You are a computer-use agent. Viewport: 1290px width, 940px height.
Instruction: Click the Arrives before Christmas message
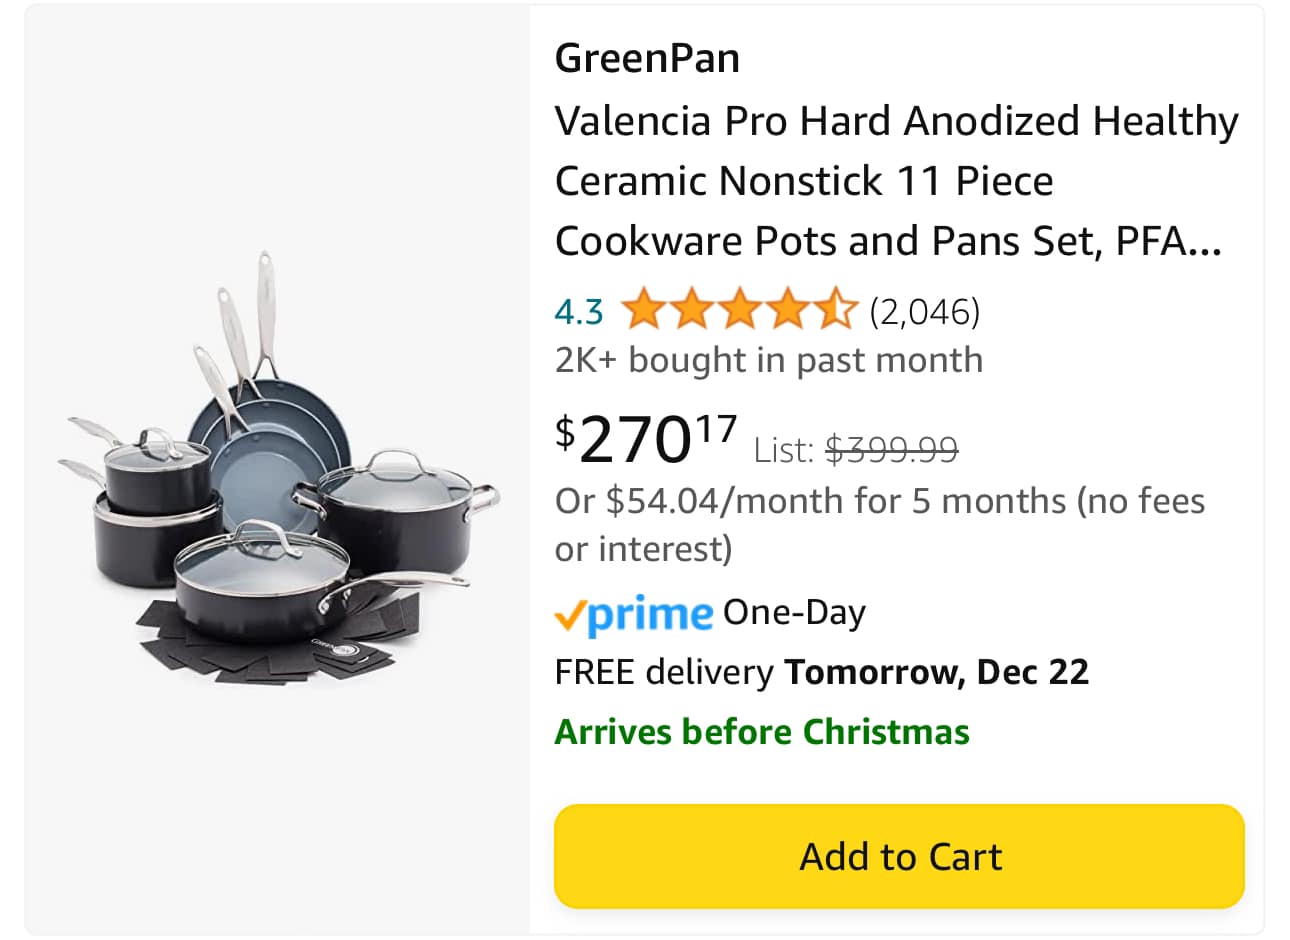point(762,732)
